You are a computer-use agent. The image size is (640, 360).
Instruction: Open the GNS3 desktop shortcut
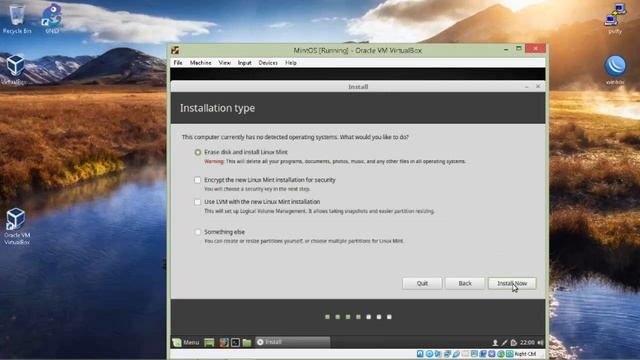(52, 19)
